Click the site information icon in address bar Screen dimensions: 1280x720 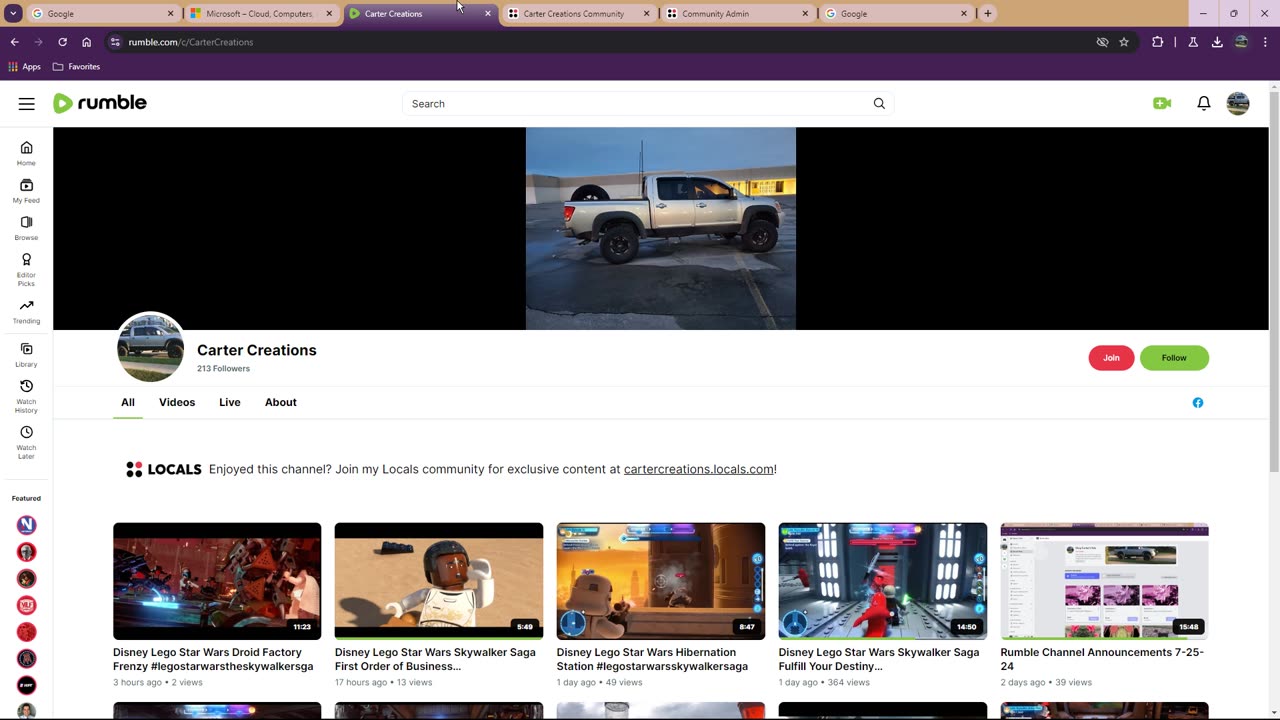115,42
